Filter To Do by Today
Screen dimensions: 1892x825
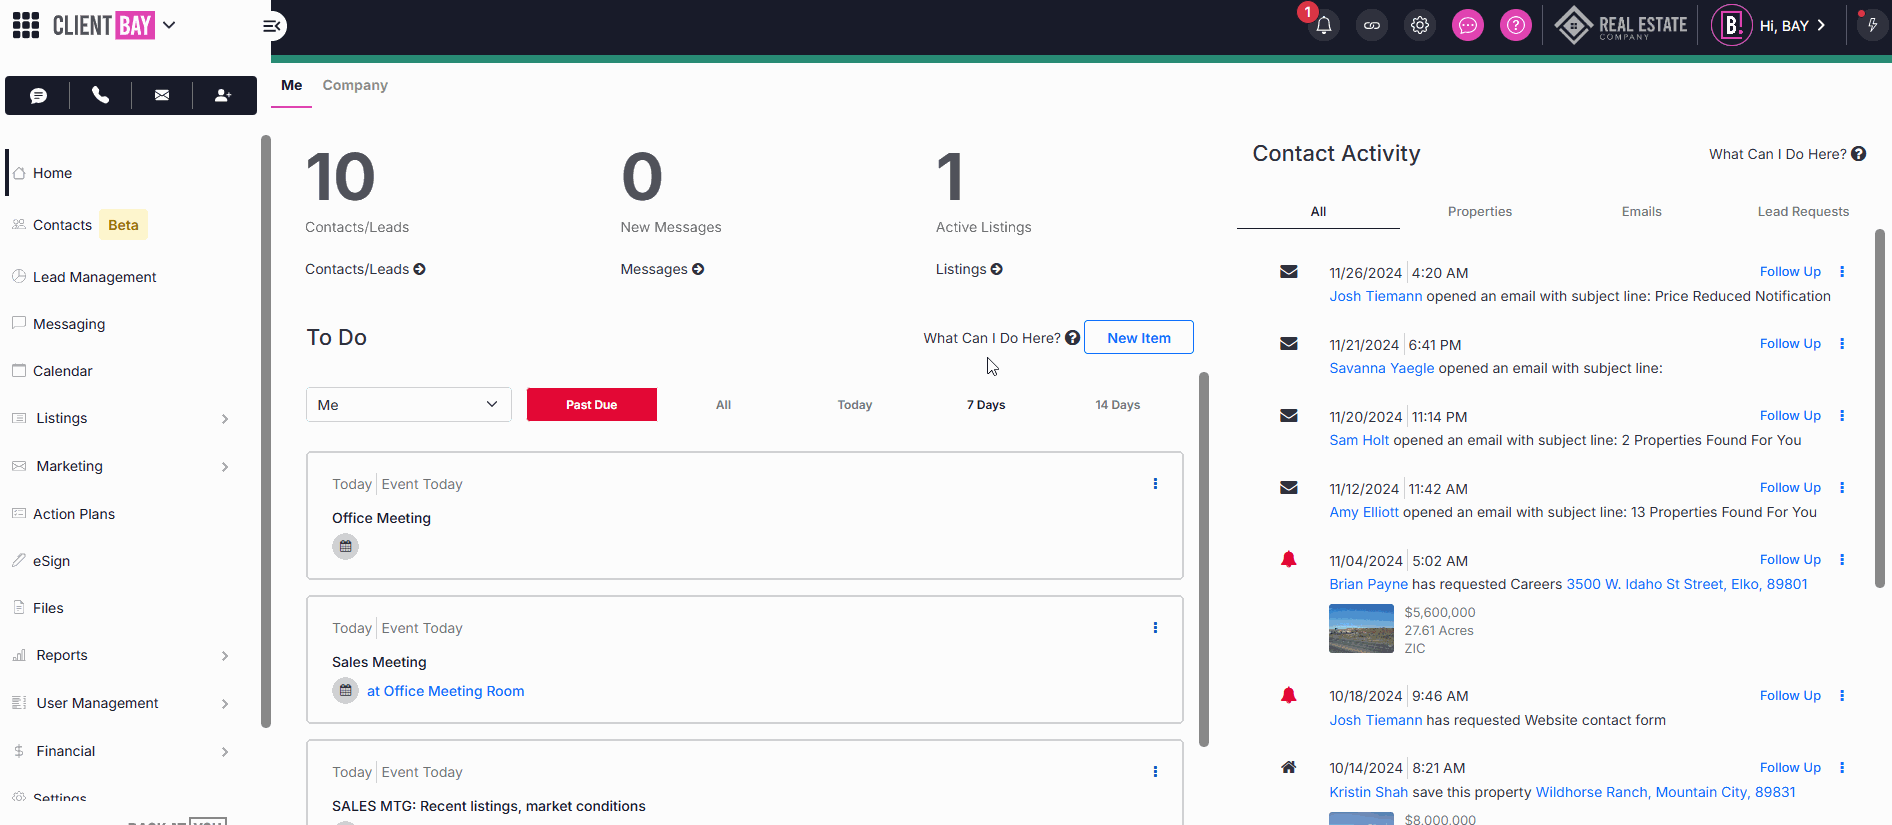(x=855, y=405)
